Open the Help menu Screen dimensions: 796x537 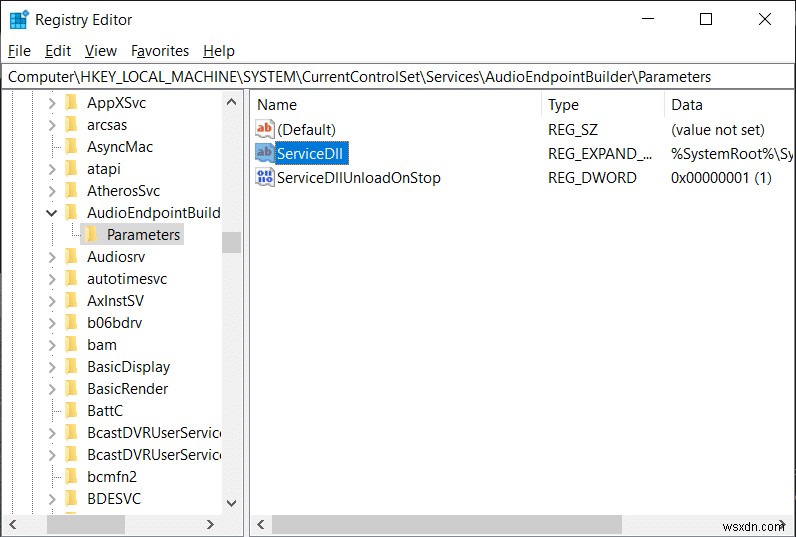click(219, 51)
